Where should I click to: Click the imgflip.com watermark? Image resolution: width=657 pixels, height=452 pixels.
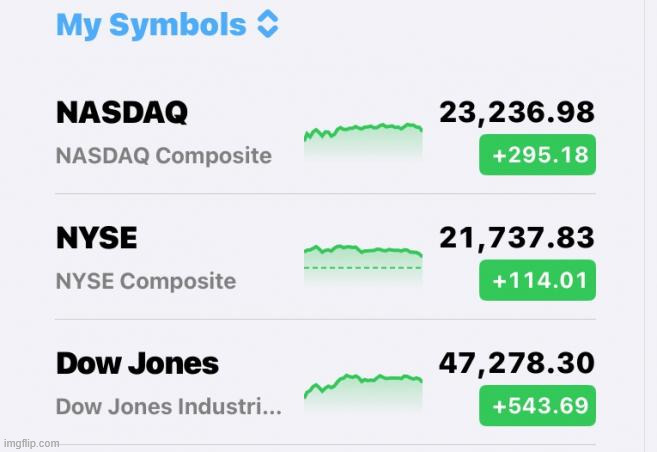click(31, 443)
